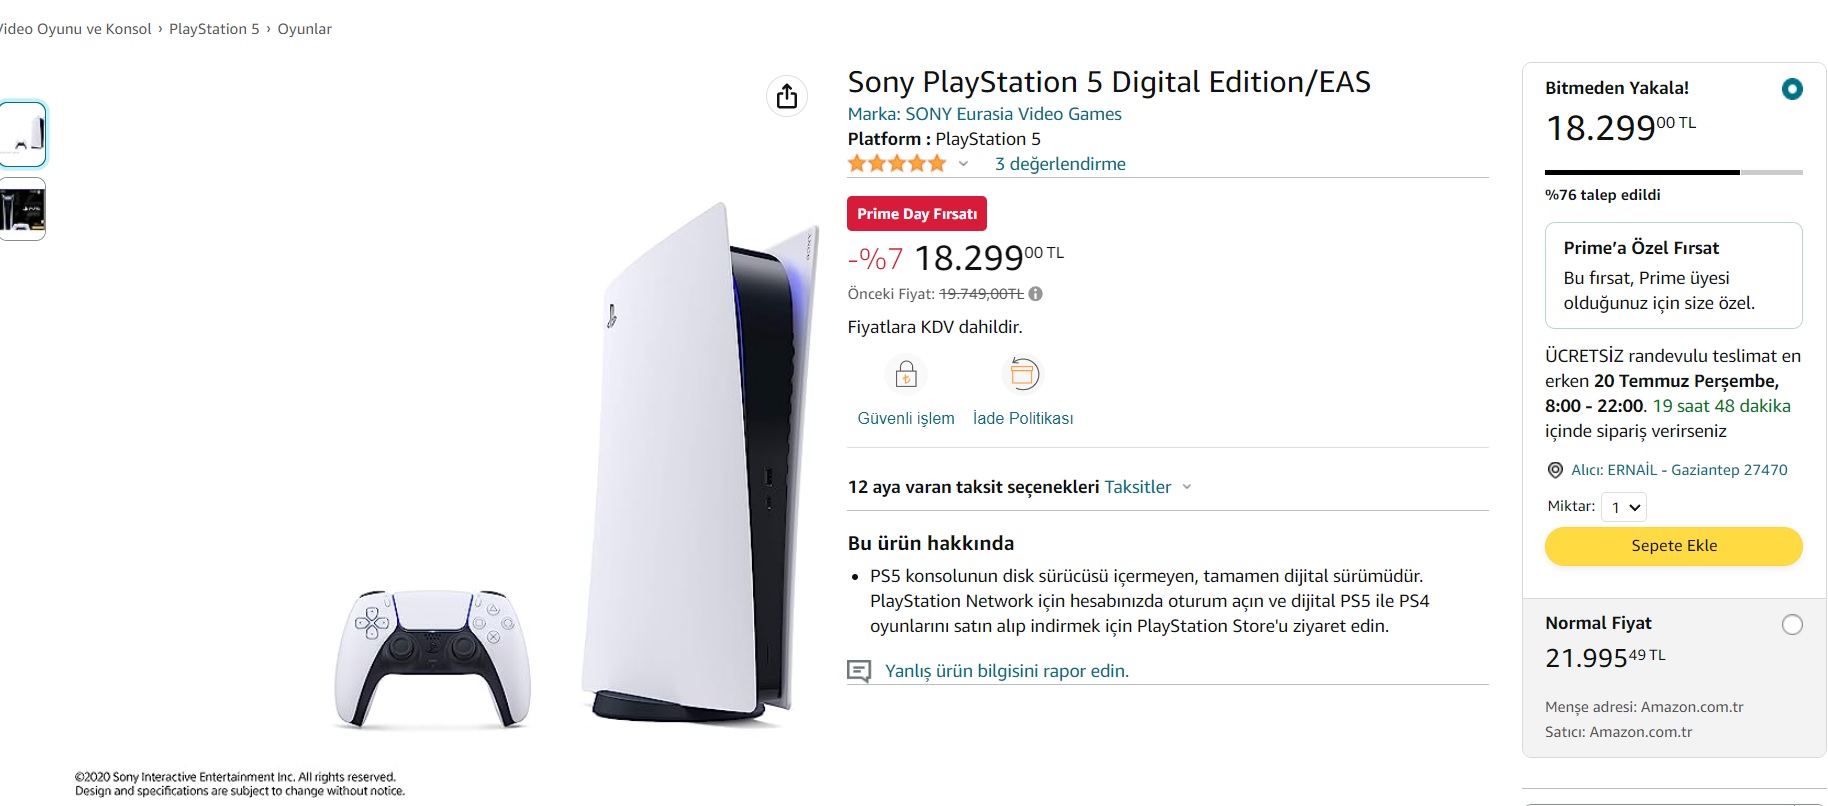Select the first product image thumbnail
The width and height of the screenshot is (1828, 806).
click(x=23, y=134)
